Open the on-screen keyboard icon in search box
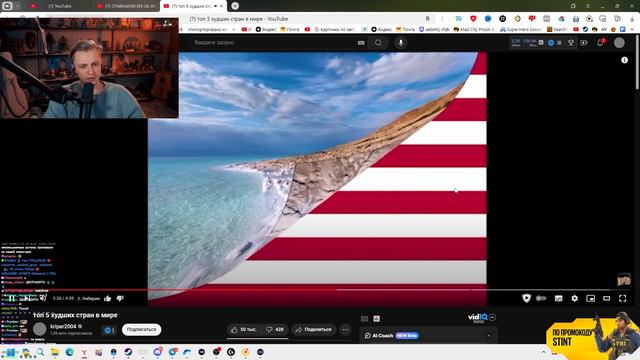 coord(361,42)
